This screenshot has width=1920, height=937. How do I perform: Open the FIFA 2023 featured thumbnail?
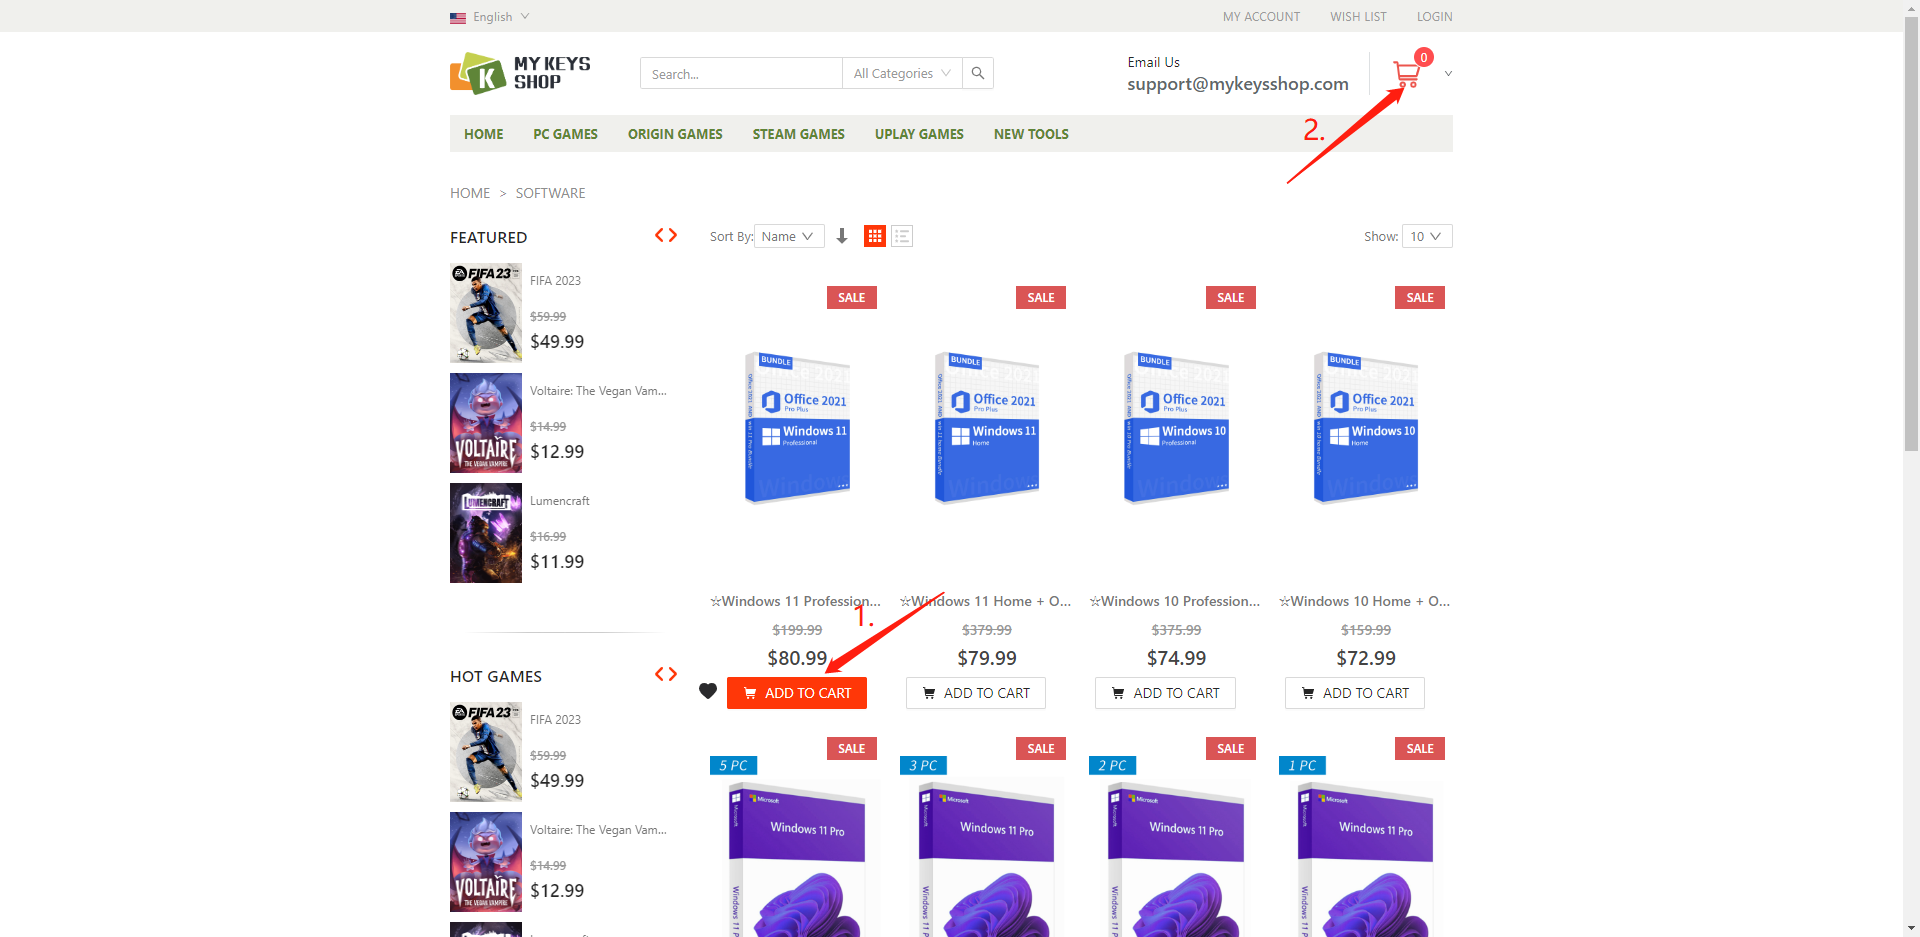pyautogui.click(x=486, y=313)
